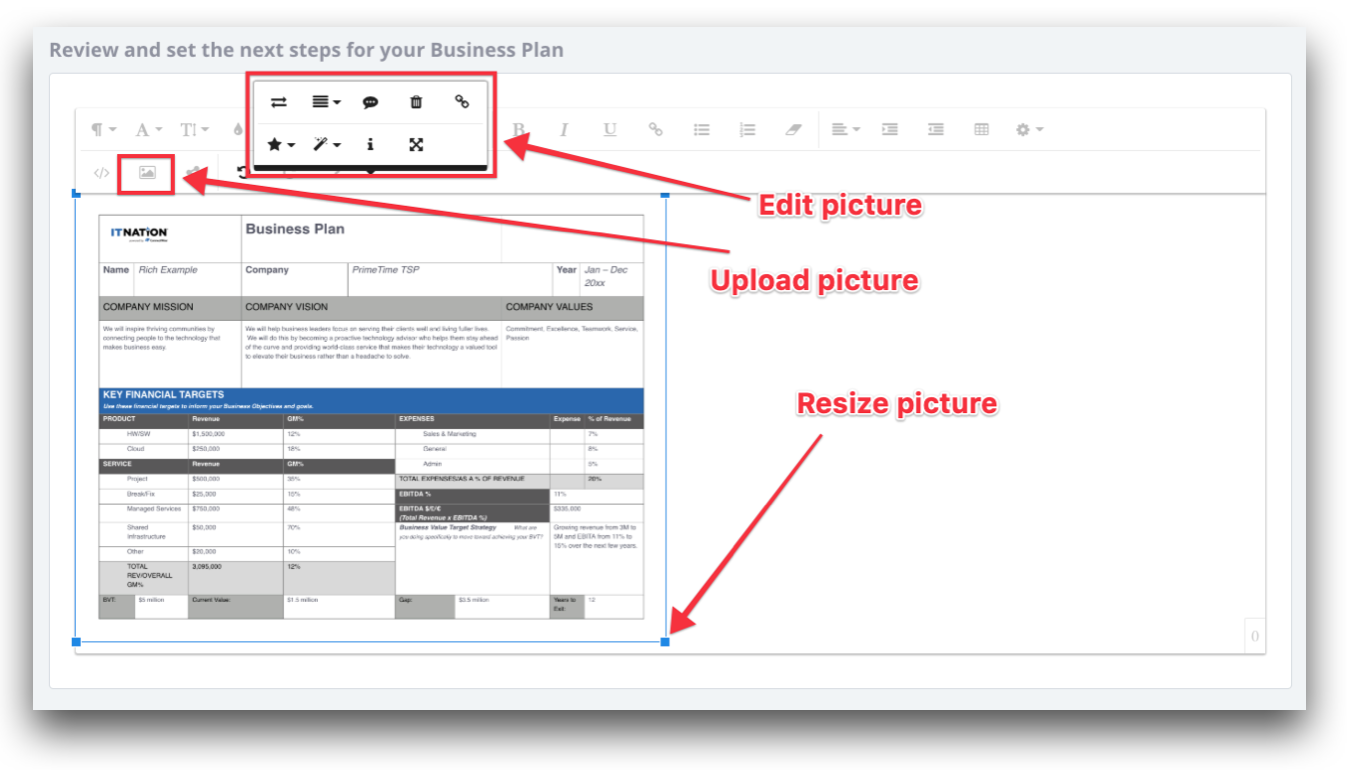Click 'Rich Example' name text
This screenshot has height=770, width=1352.
(x=168, y=270)
